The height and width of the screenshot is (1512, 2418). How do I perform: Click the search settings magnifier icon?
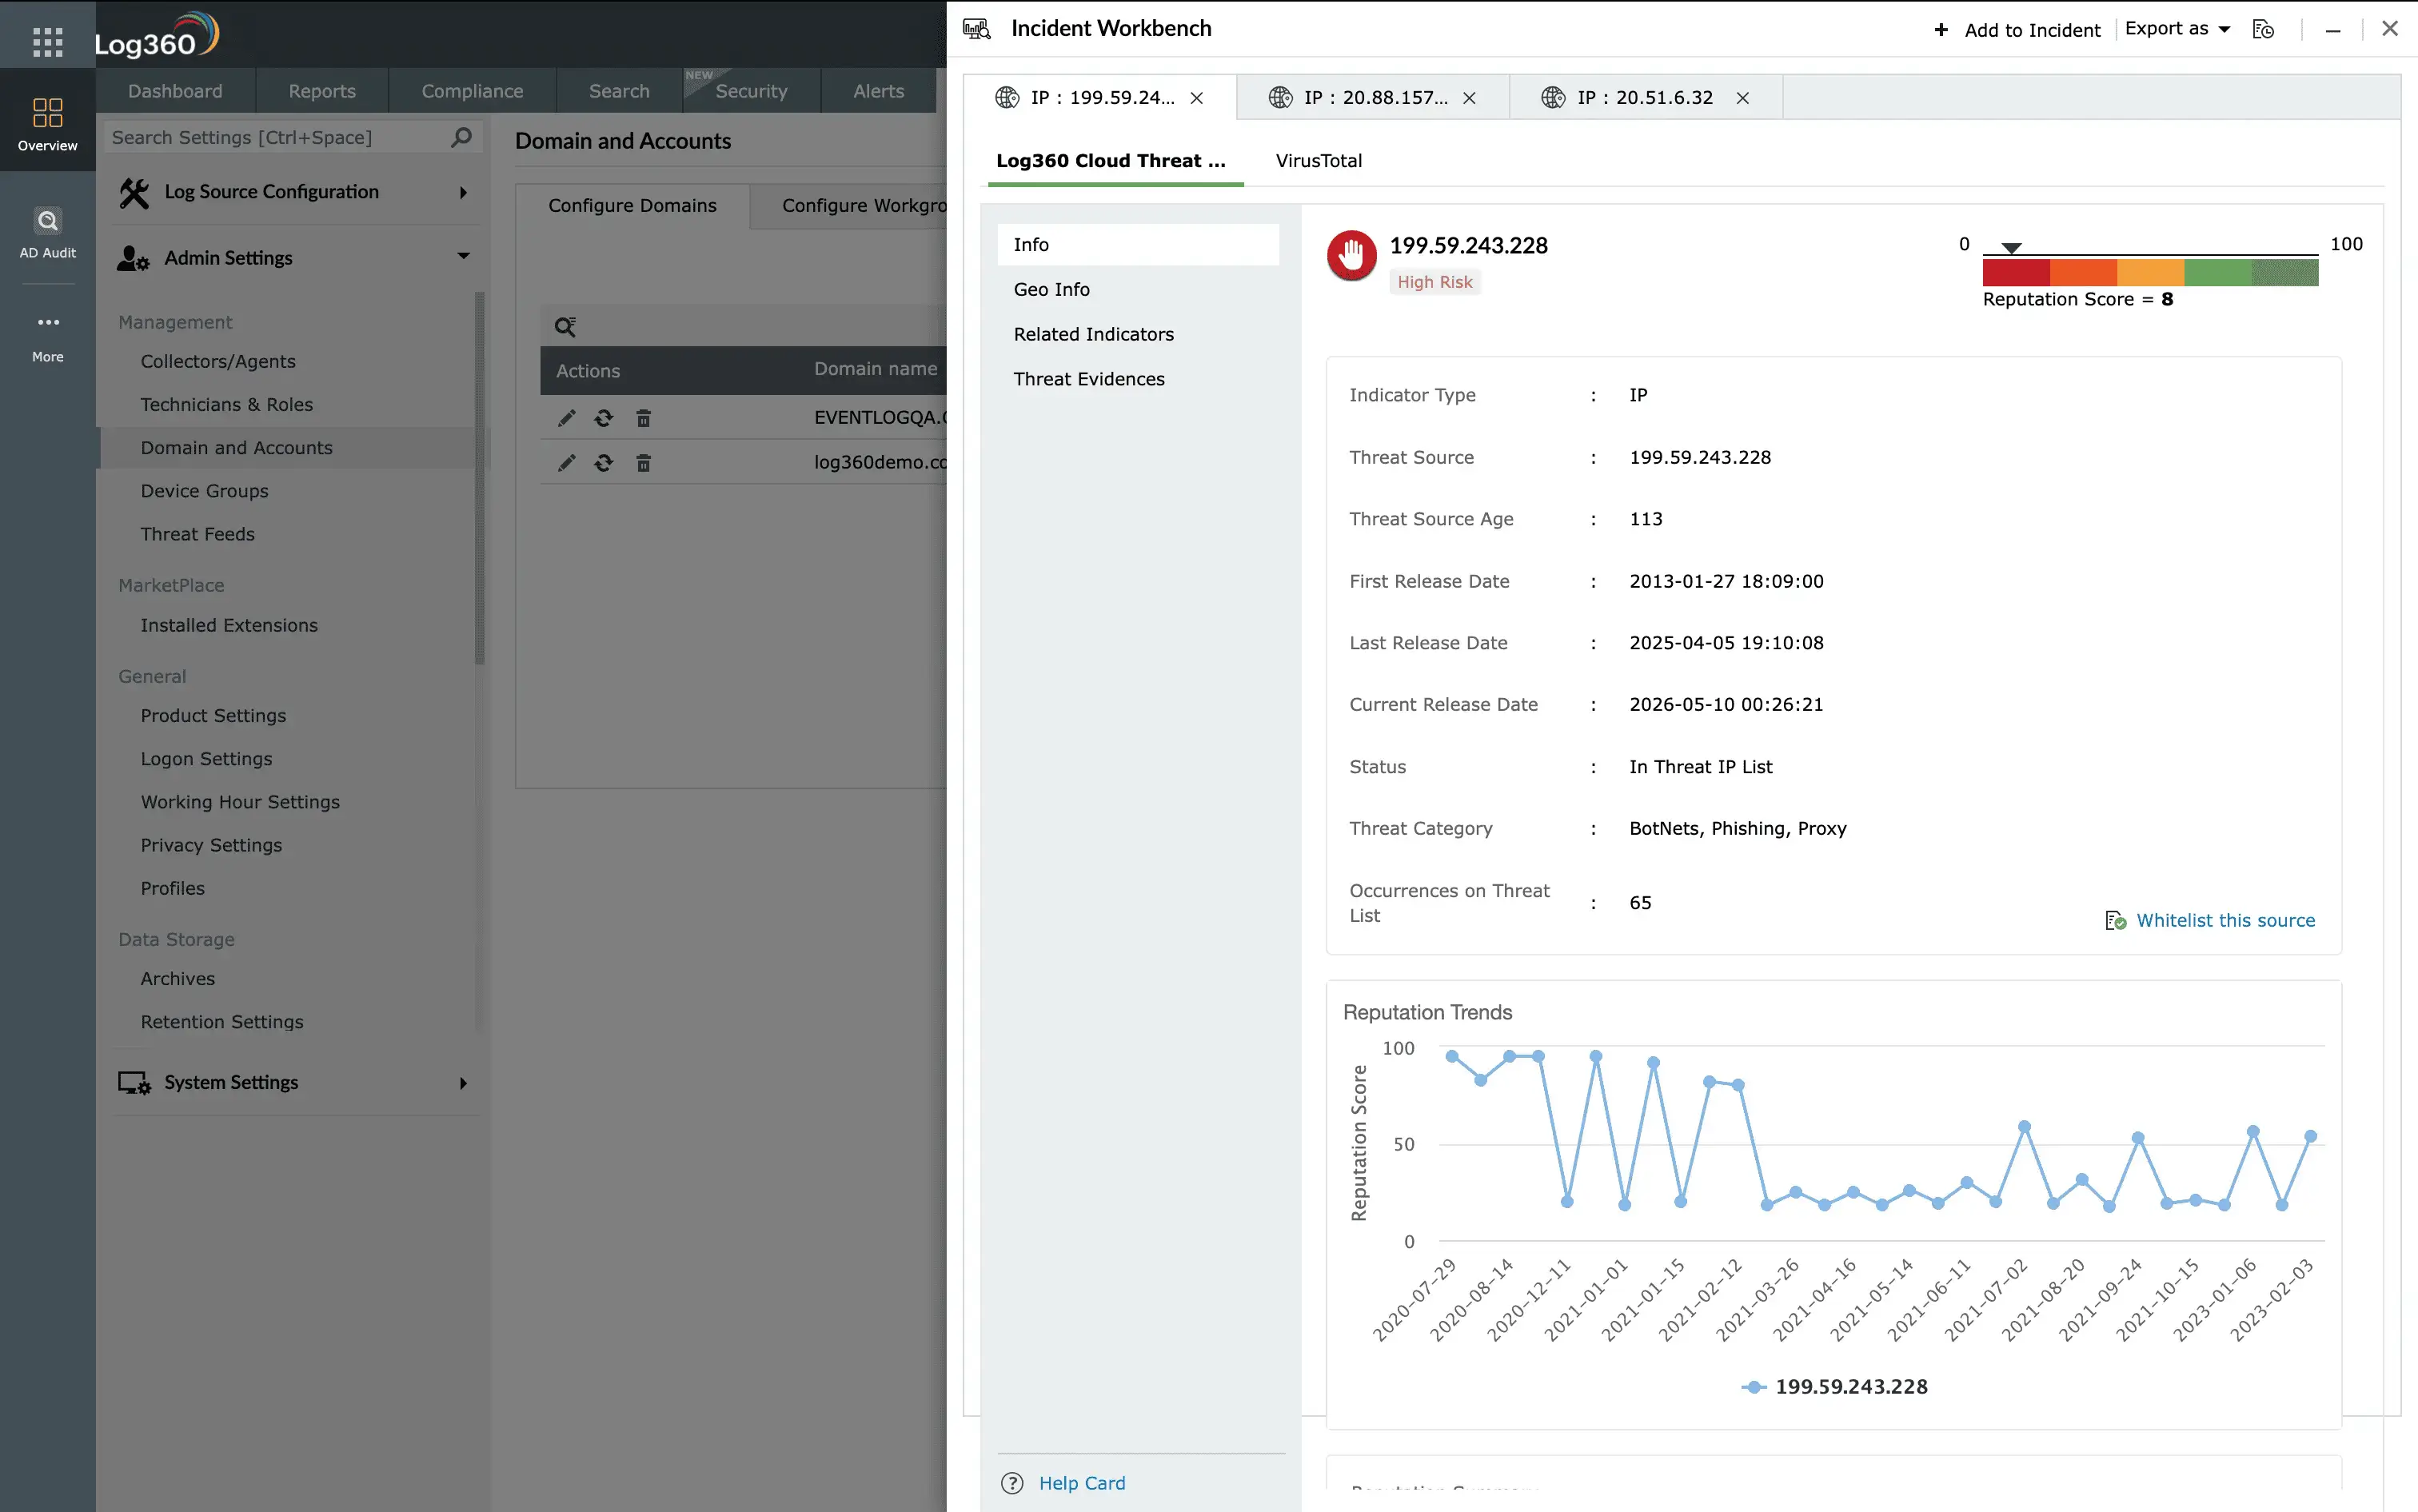pos(461,137)
